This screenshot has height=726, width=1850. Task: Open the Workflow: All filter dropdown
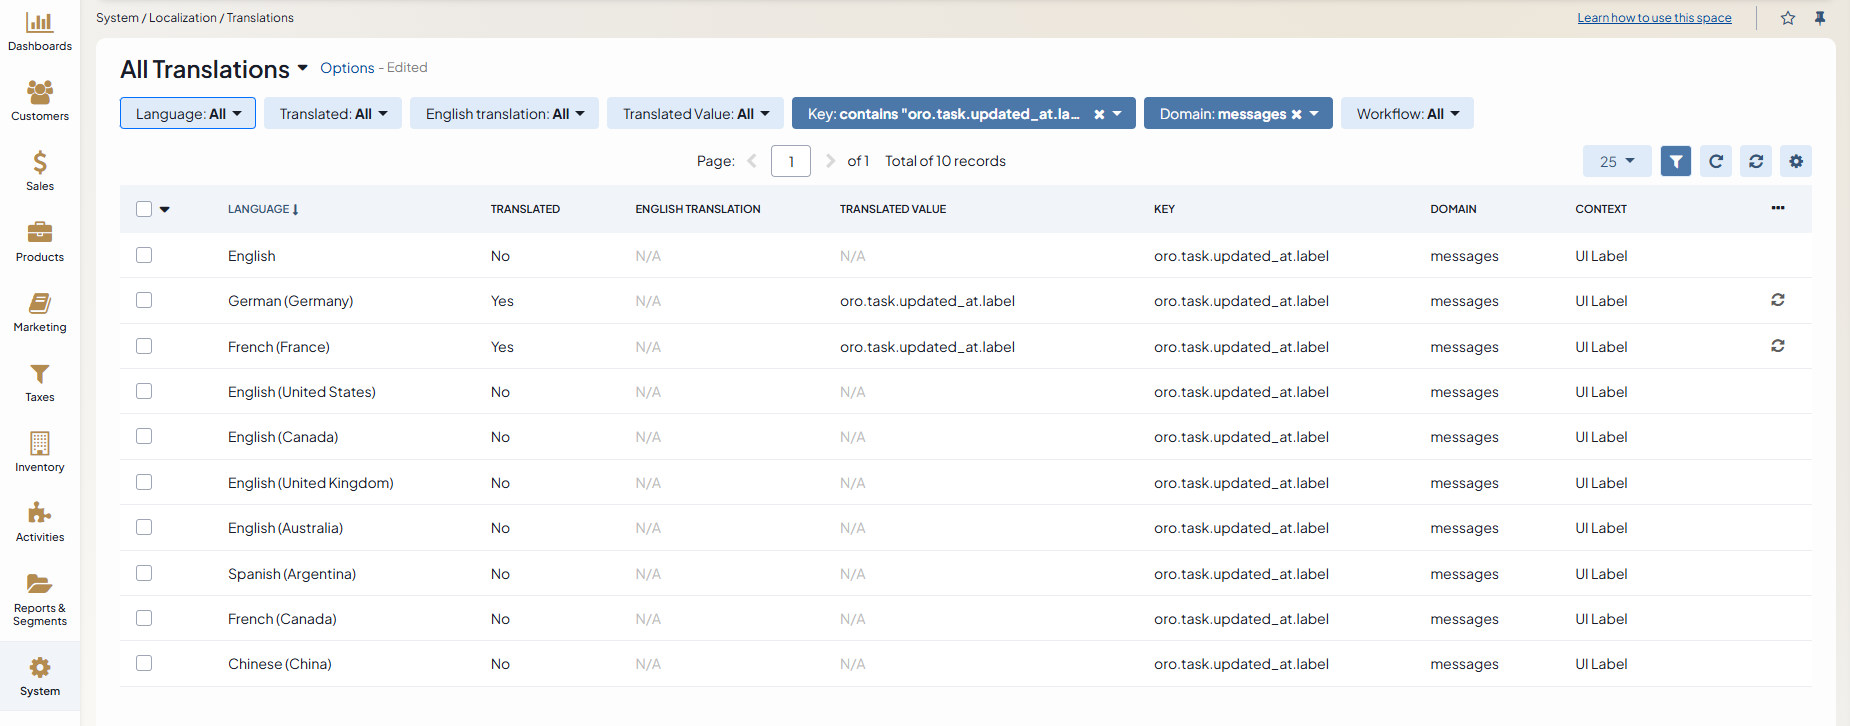click(x=1407, y=114)
